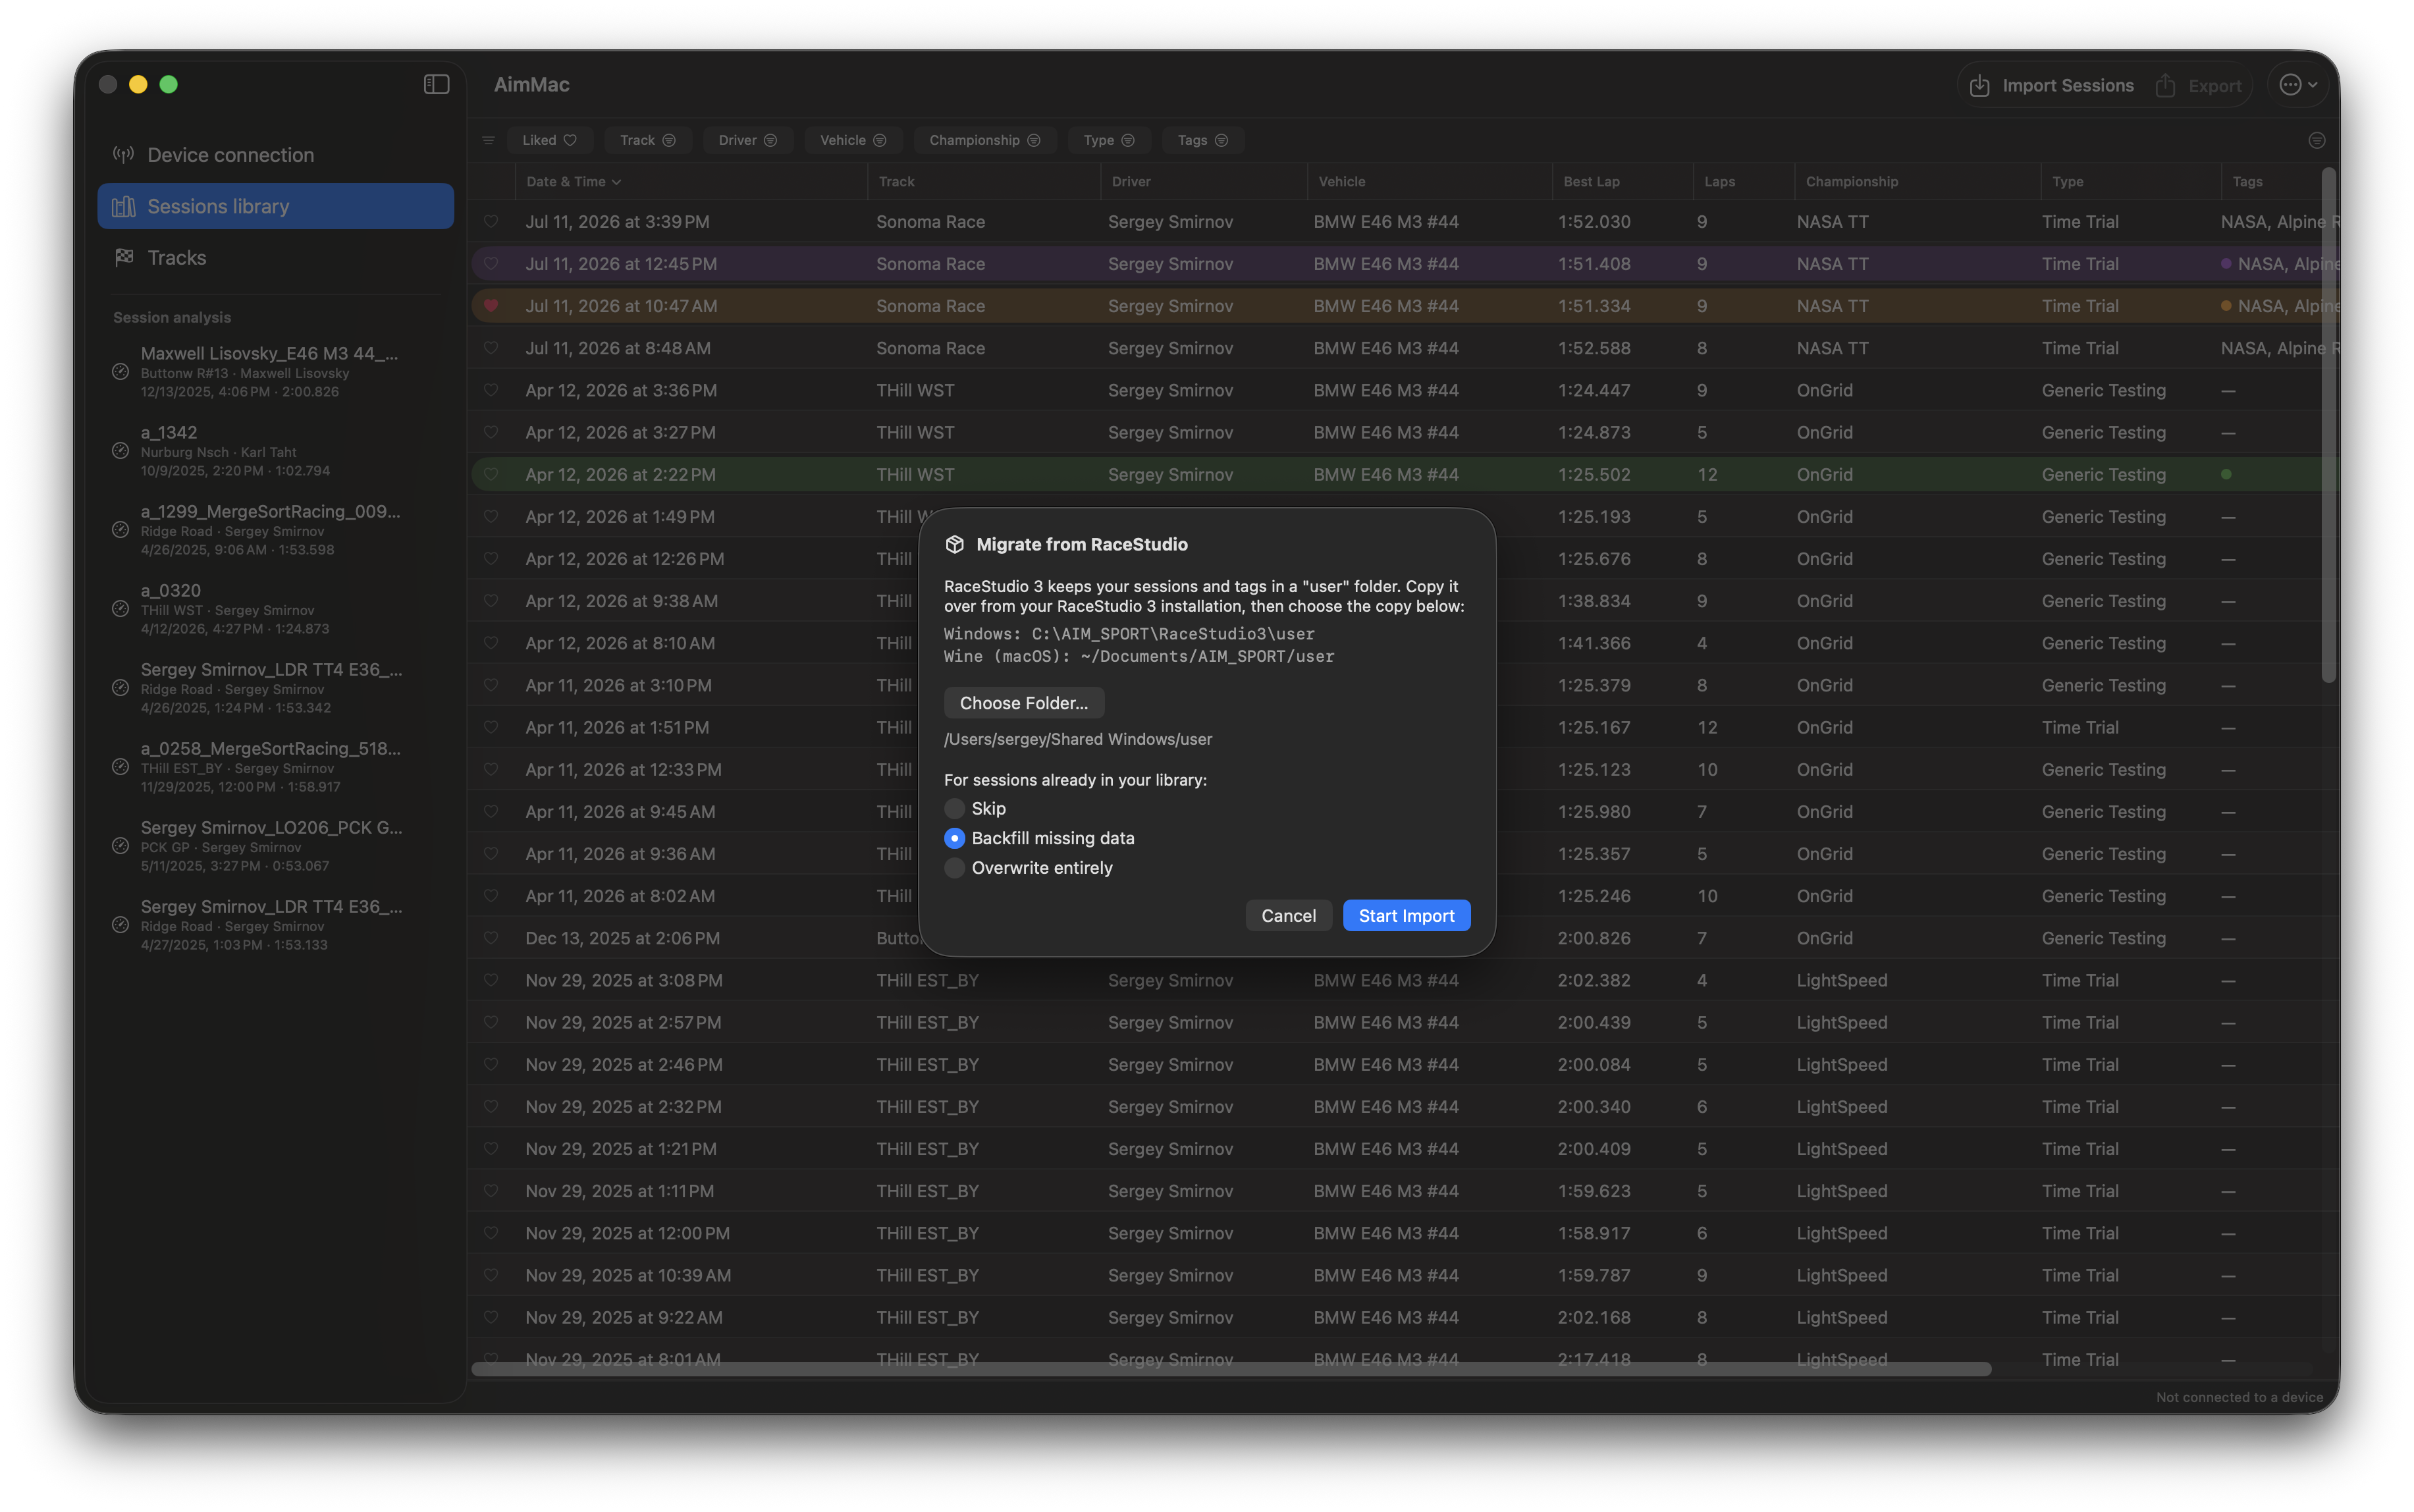Image resolution: width=2414 pixels, height=1512 pixels.
Task: Click the RaceStudio cube icon in dialog
Action: 954,544
